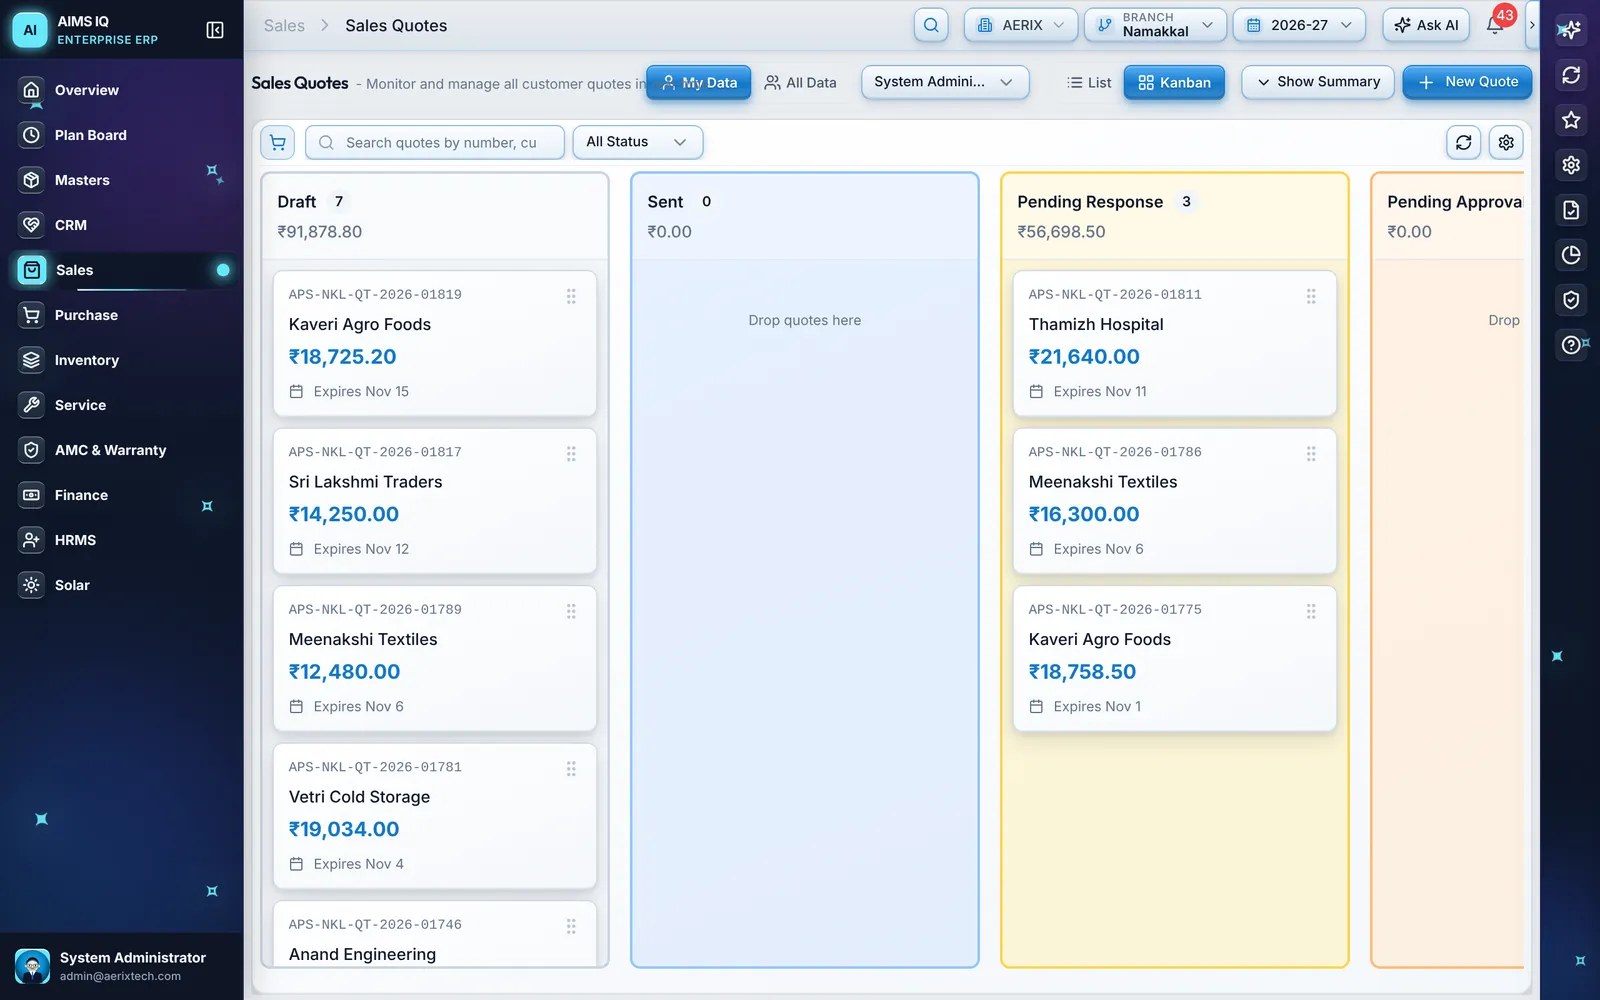Open Inventory module in sidebar
The image size is (1600, 1000).
121,360
